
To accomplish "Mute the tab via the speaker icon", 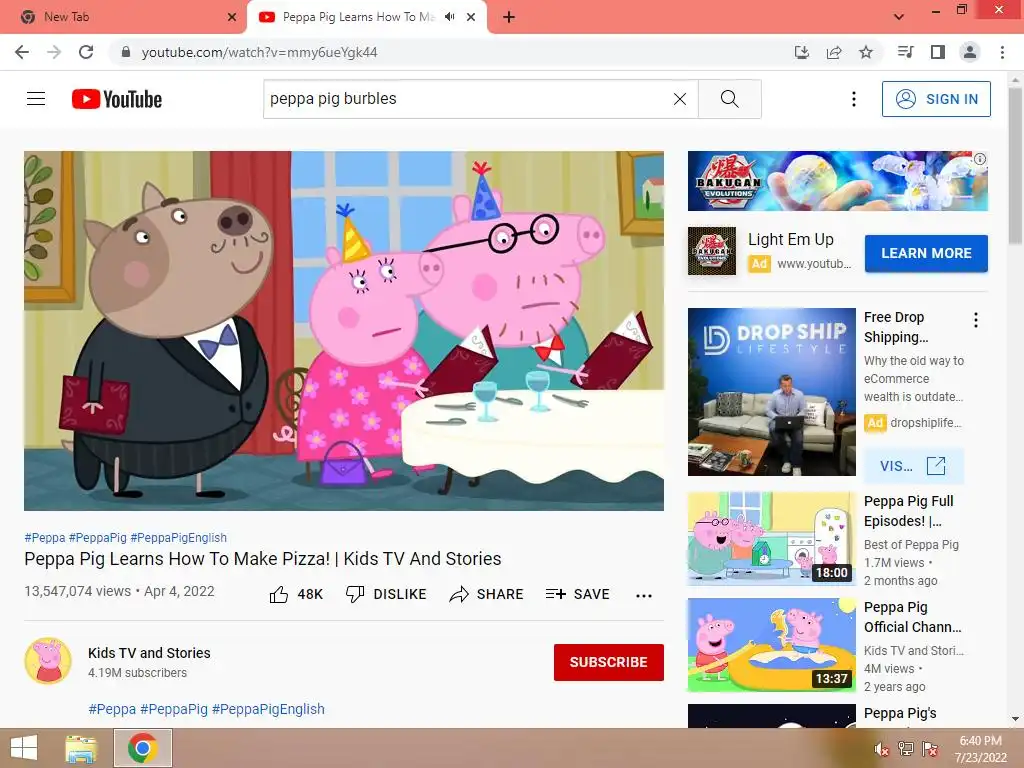I will [450, 17].
